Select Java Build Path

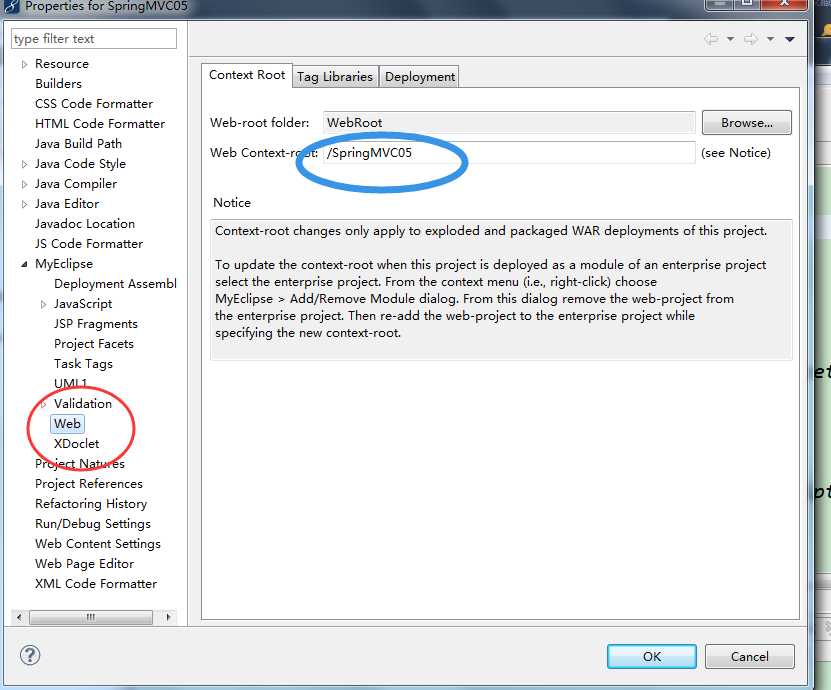(x=78, y=144)
